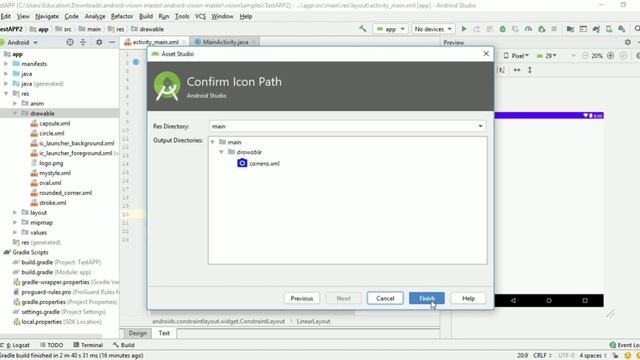Select rounded_corner.xml in the project tree
The image size is (640, 360).
point(65,193)
